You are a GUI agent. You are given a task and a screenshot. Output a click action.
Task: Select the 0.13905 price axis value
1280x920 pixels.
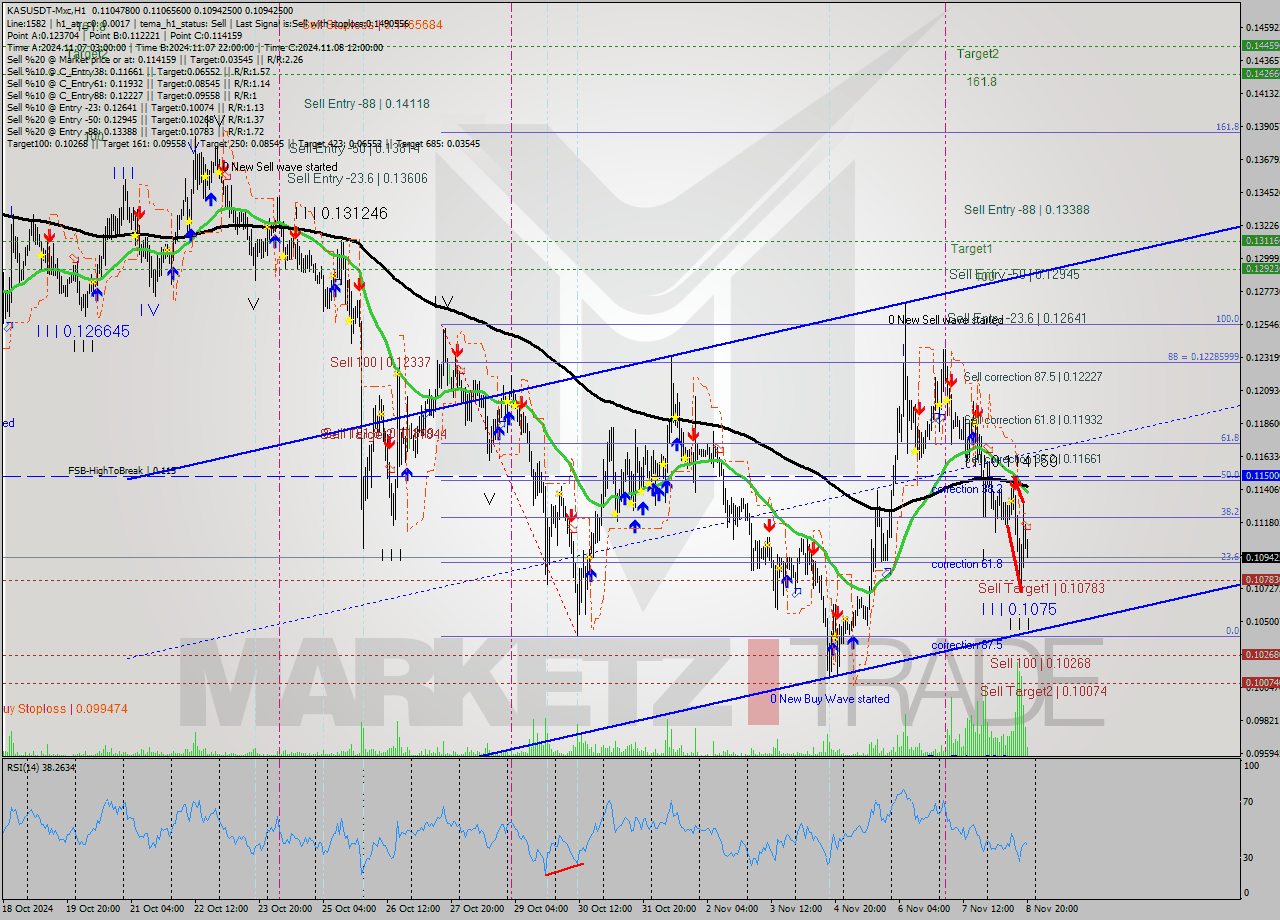point(1260,127)
